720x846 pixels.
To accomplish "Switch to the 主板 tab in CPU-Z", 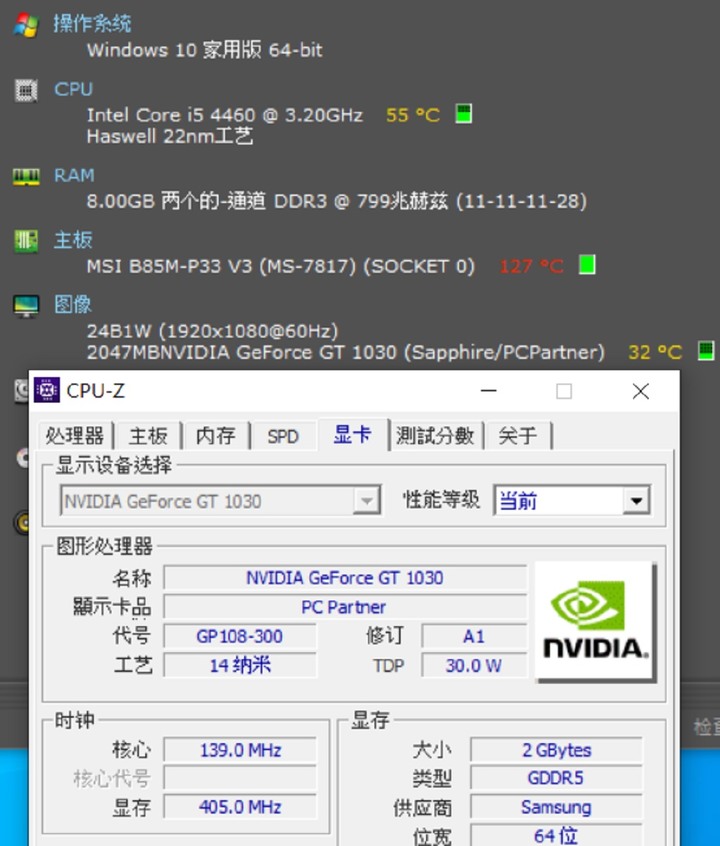I will point(148,435).
